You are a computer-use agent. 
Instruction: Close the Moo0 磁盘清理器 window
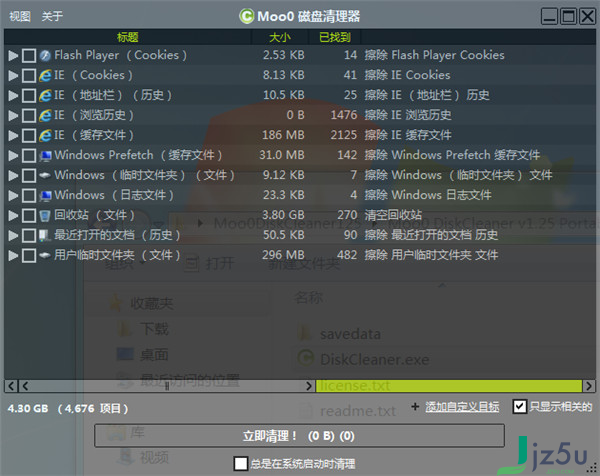[x=587, y=16]
